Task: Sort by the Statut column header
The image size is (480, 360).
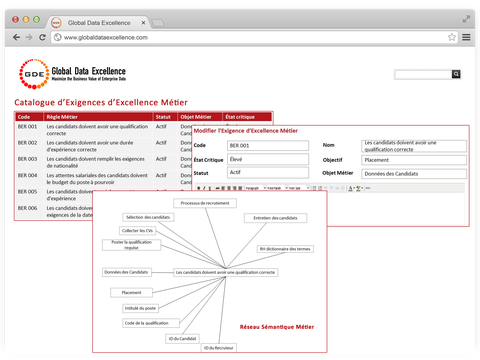Action: pyautogui.click(x=165, y=117)
